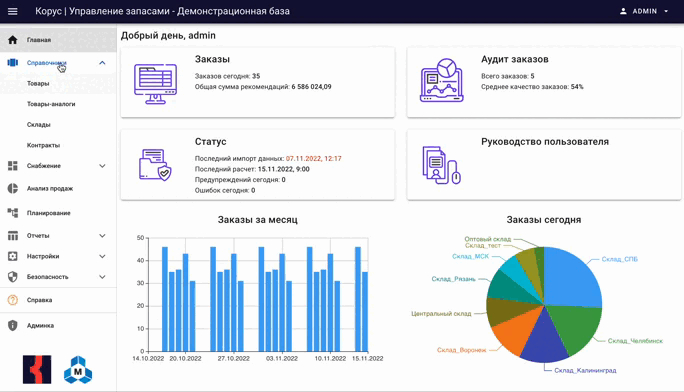Expand the Безопасность section chevron
The image size is (684, 392).
(102, 277)
